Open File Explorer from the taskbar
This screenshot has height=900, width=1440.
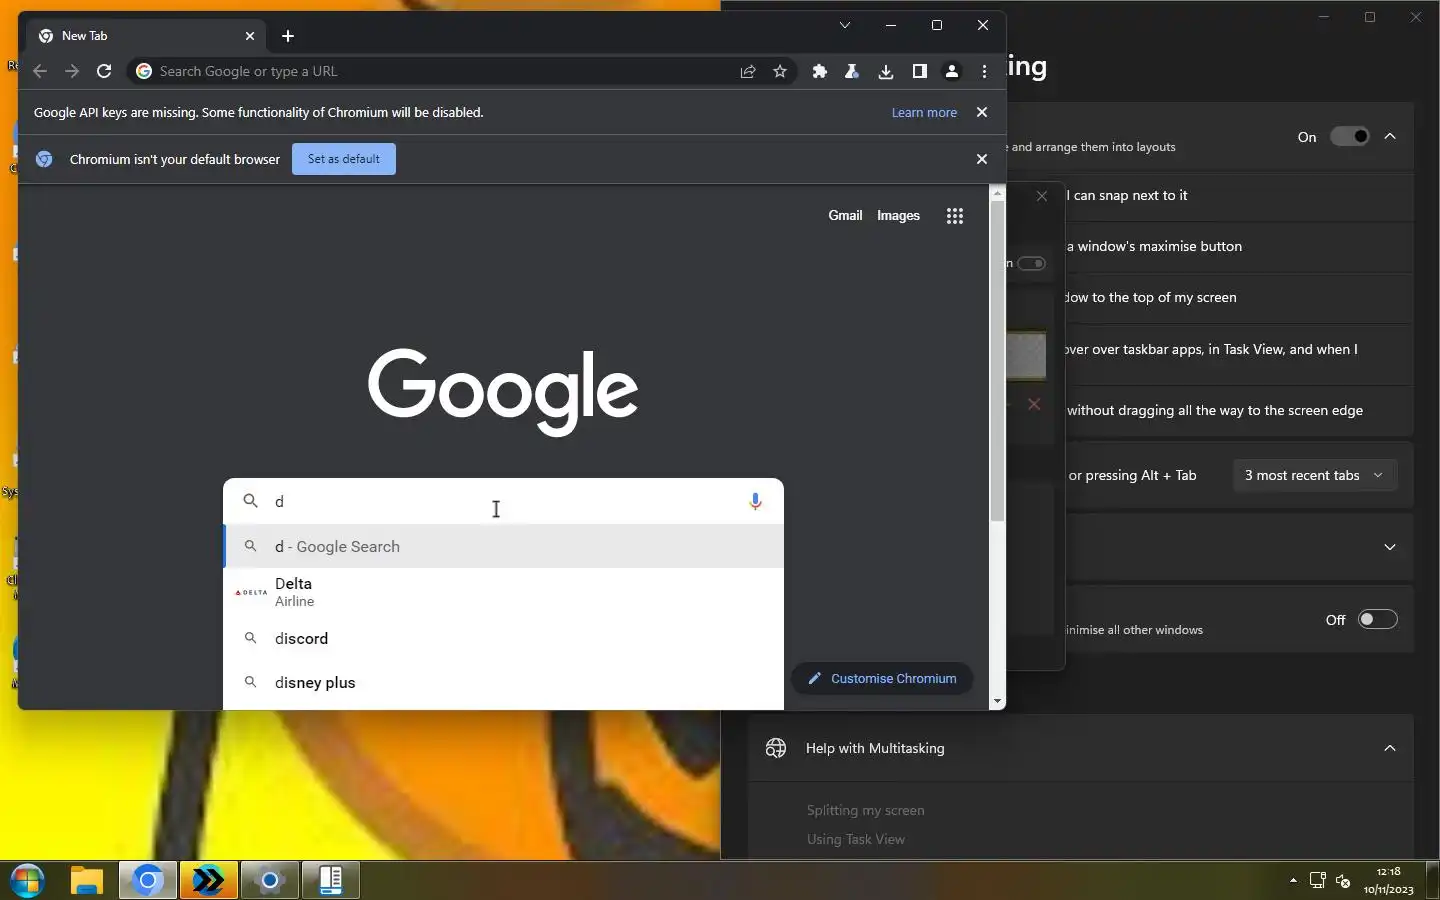87,880
